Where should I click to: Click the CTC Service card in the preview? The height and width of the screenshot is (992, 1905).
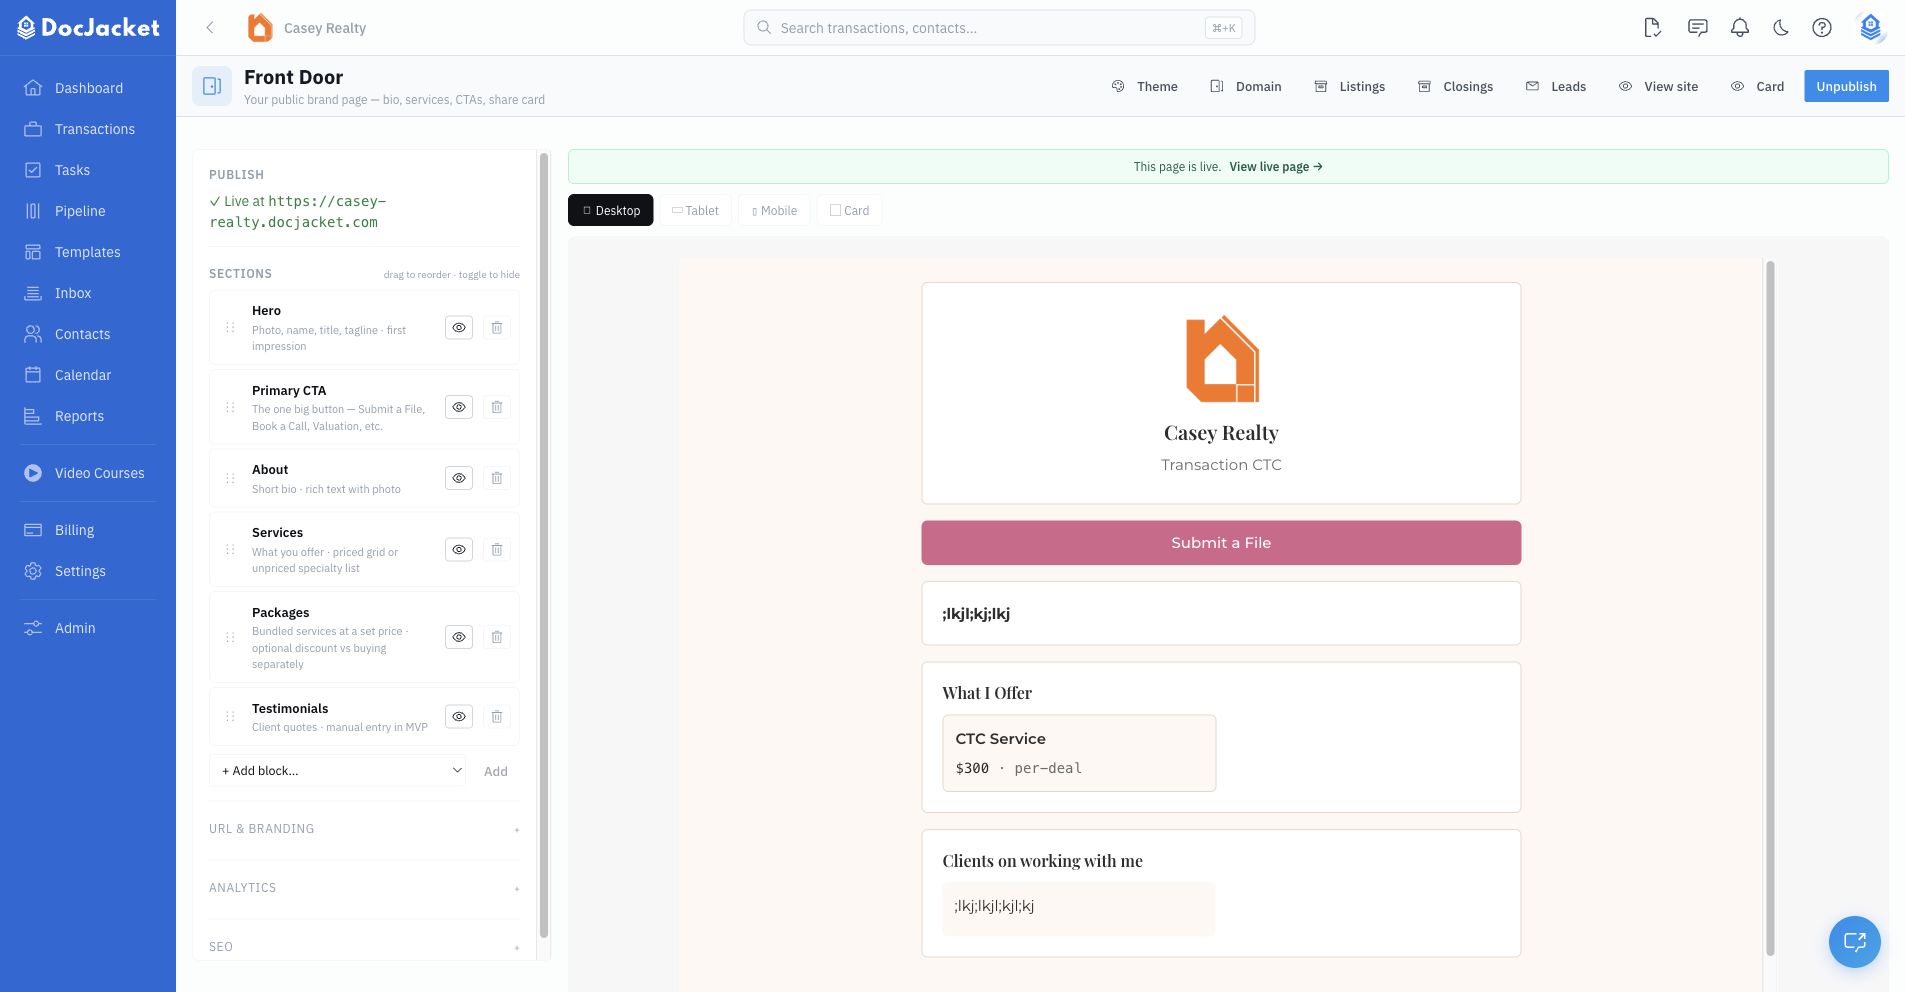[x=1079, y=753]
